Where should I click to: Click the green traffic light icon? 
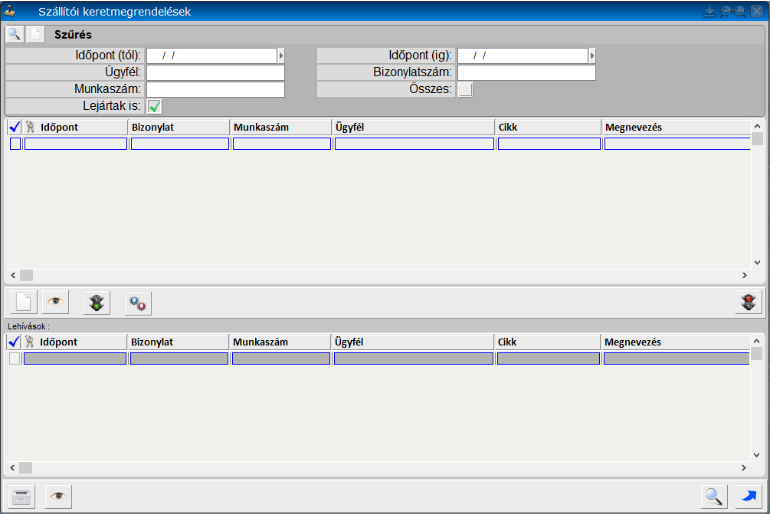(x=96, y=302)
